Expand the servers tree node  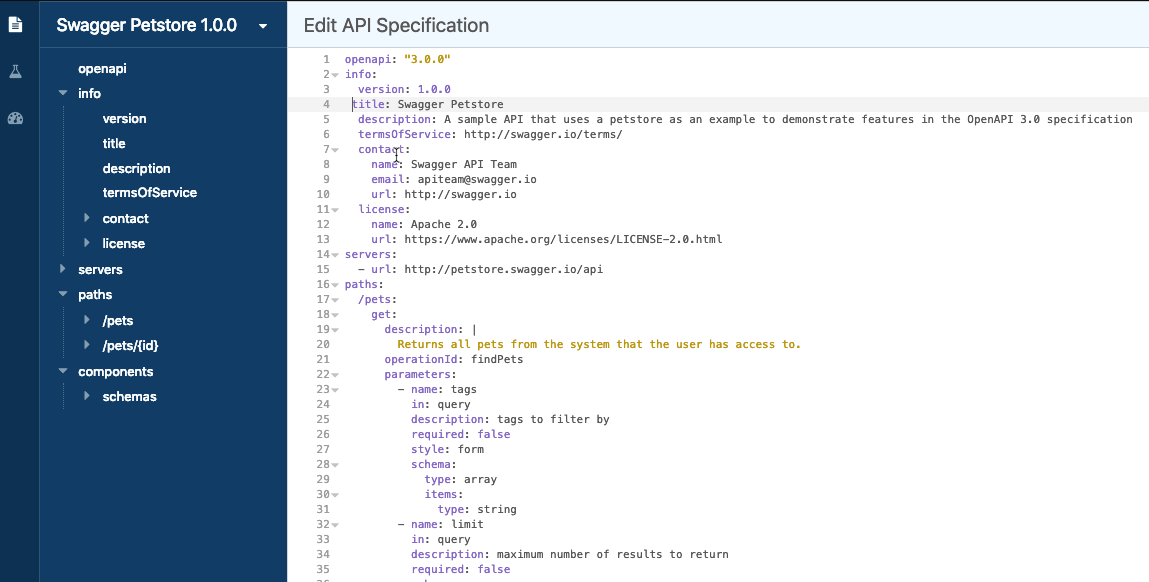63,269
